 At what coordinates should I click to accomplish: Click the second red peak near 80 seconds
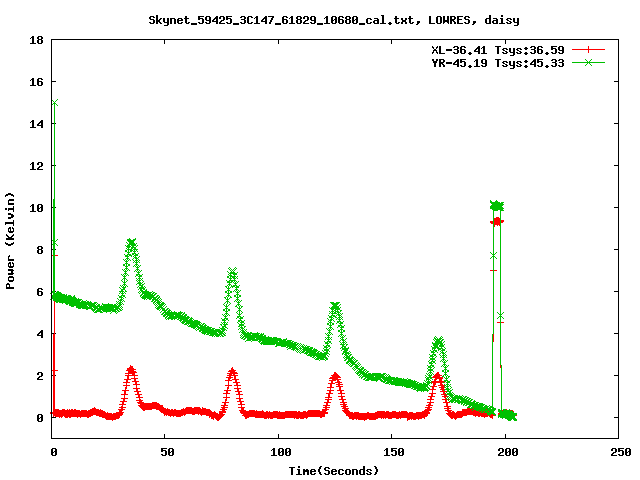click(x=232, y=372)
